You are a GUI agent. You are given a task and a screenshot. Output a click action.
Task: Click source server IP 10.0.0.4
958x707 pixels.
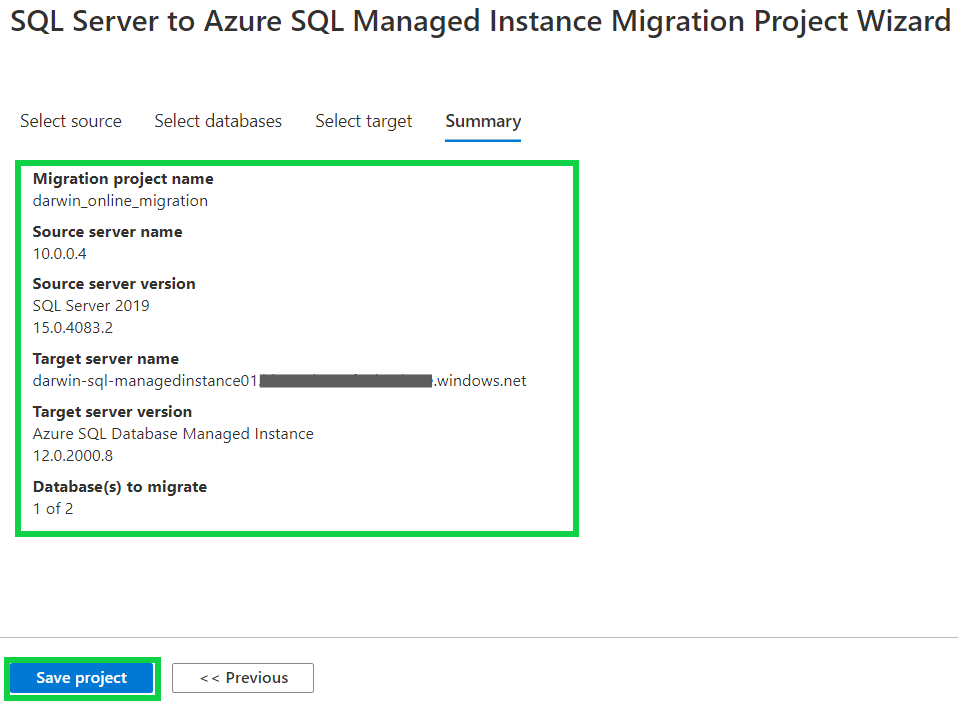point(59,254)
